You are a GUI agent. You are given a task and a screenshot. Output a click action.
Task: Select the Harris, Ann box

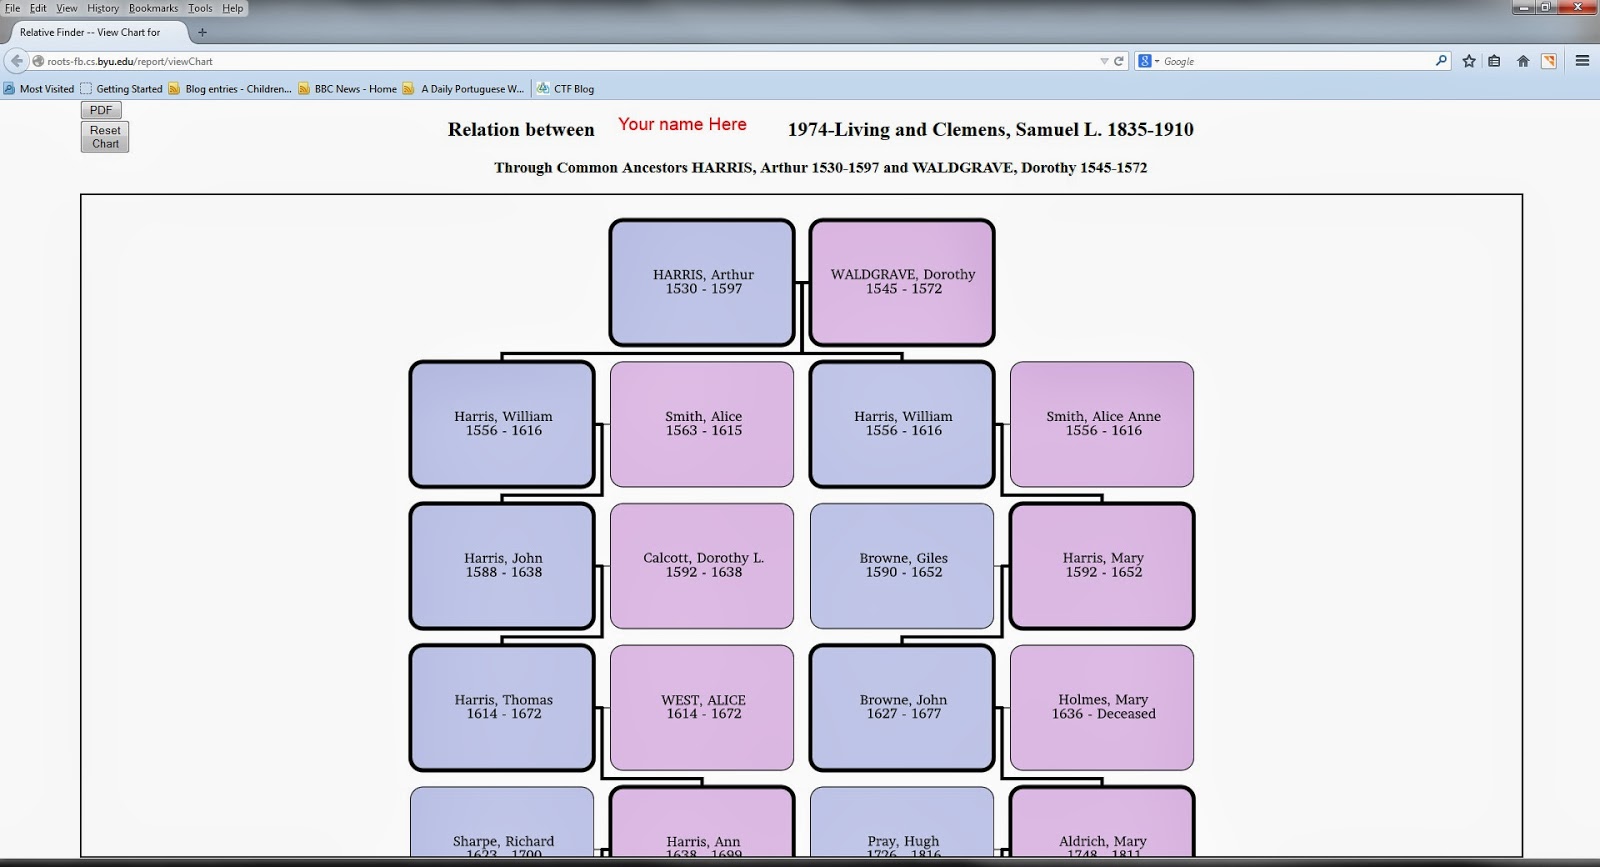tap(702, 822)
